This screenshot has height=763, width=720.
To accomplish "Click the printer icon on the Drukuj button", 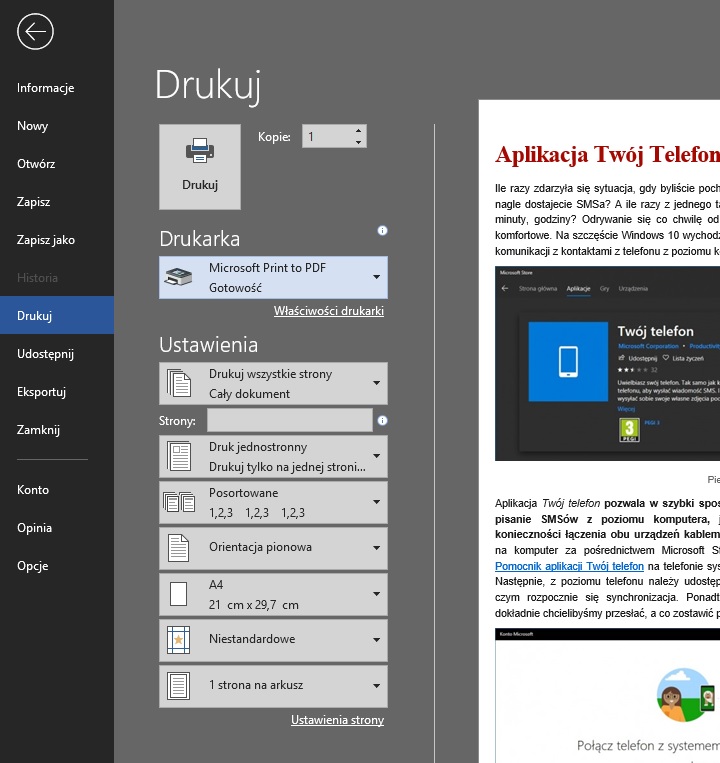I will pyautogui.click(x=199, y=150).
